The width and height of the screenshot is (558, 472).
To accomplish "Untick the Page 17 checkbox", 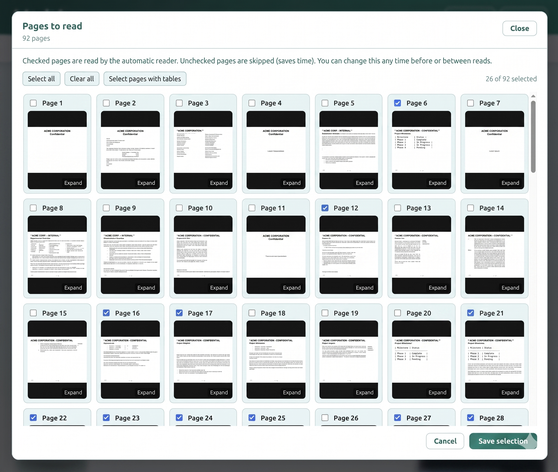I will [x=179, y=313].
